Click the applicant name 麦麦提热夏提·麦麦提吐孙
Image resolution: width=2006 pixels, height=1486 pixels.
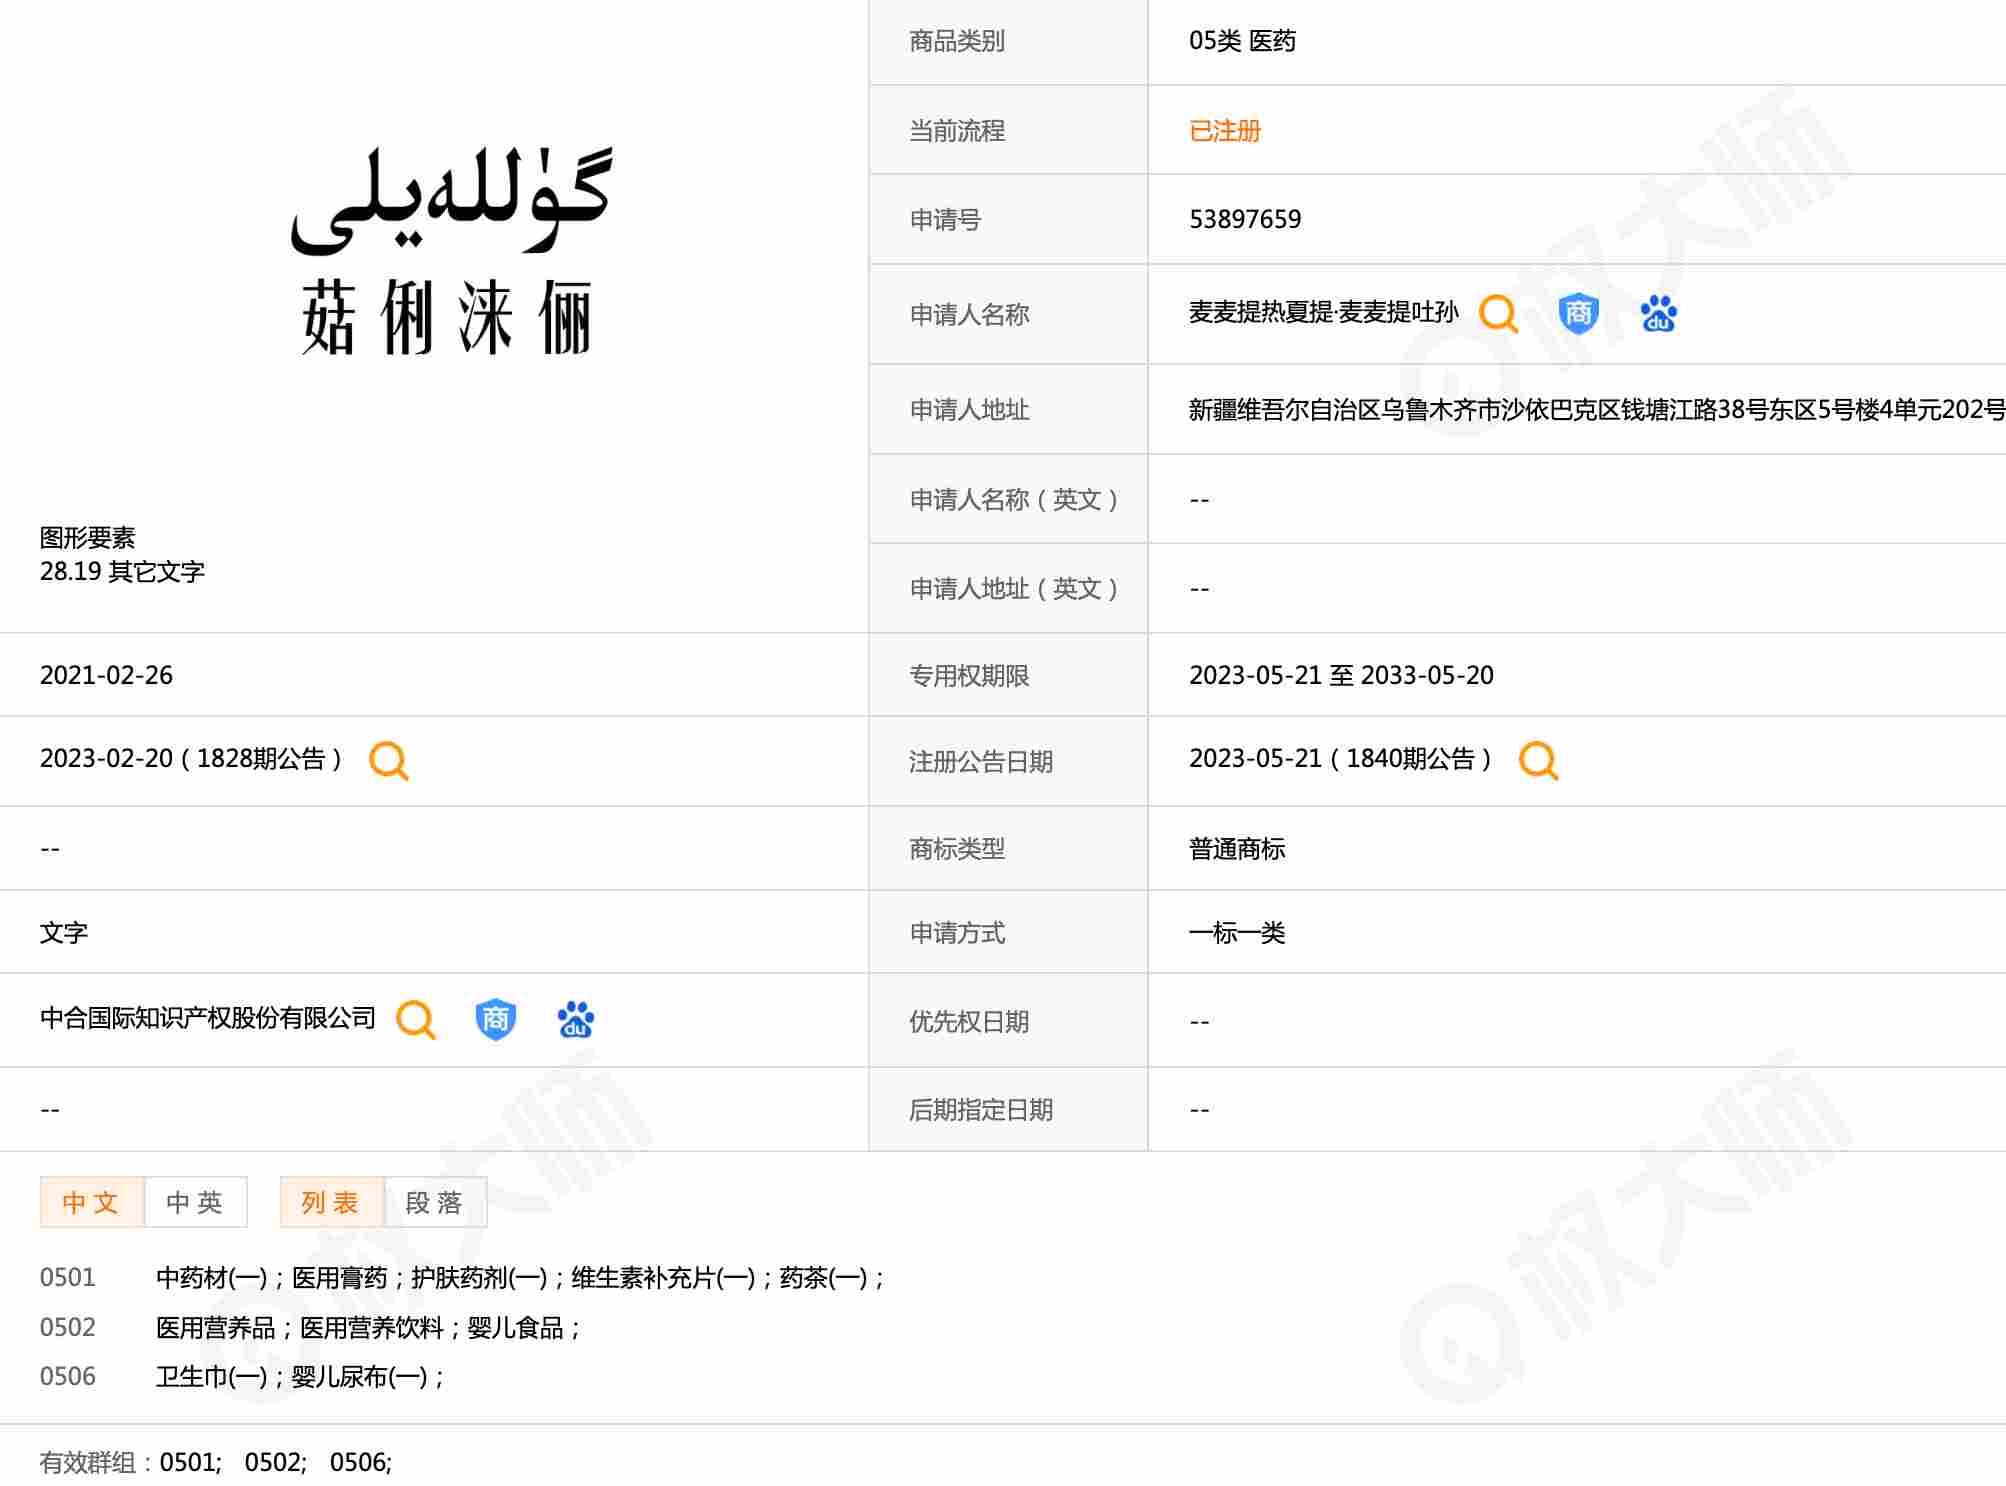pyautogui.click(x=1322, y=313)
